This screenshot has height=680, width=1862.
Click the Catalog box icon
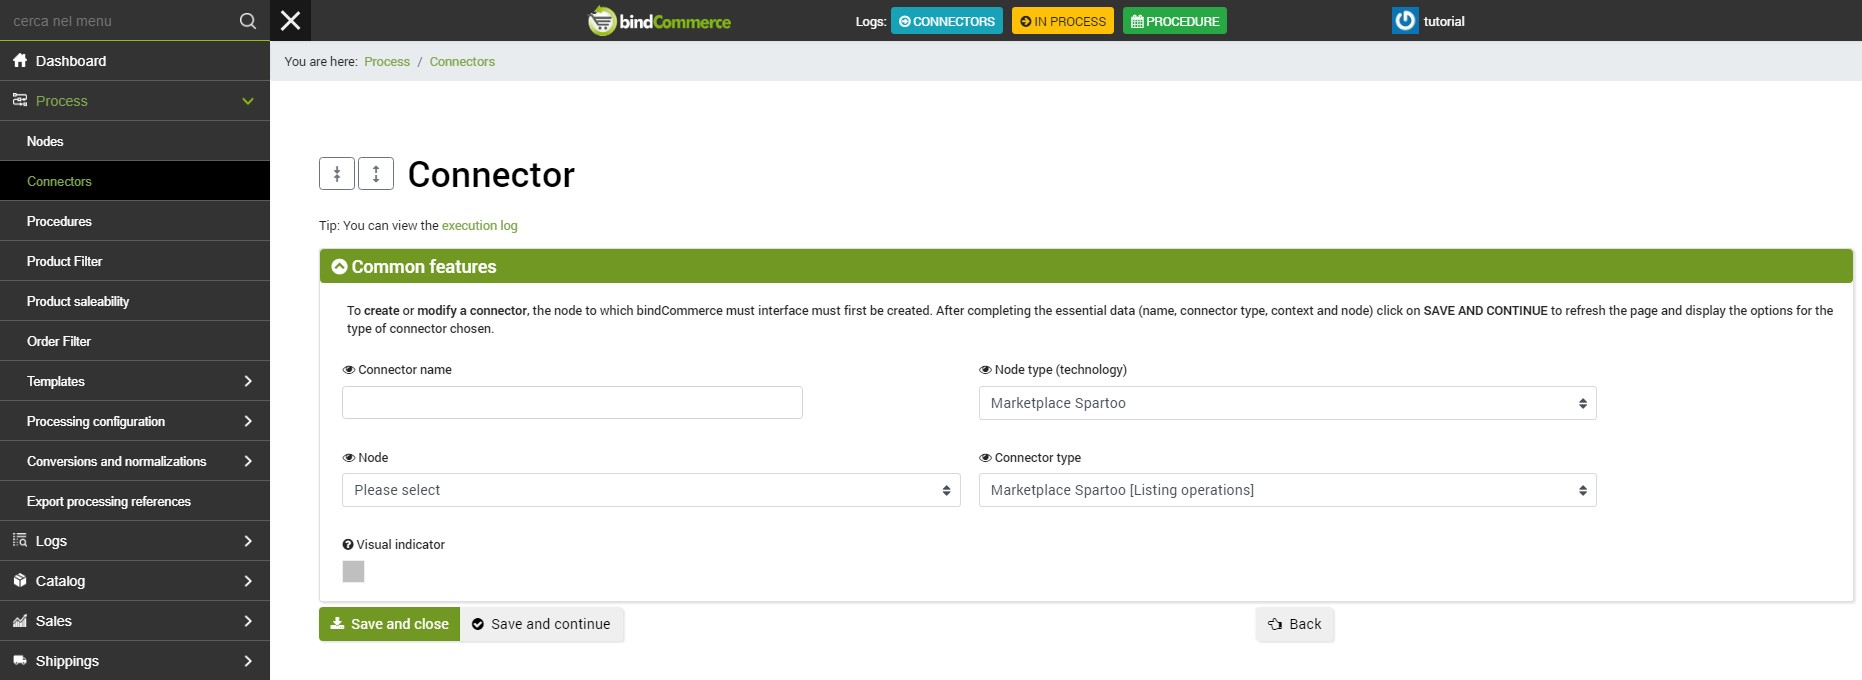tap(20, 580)
